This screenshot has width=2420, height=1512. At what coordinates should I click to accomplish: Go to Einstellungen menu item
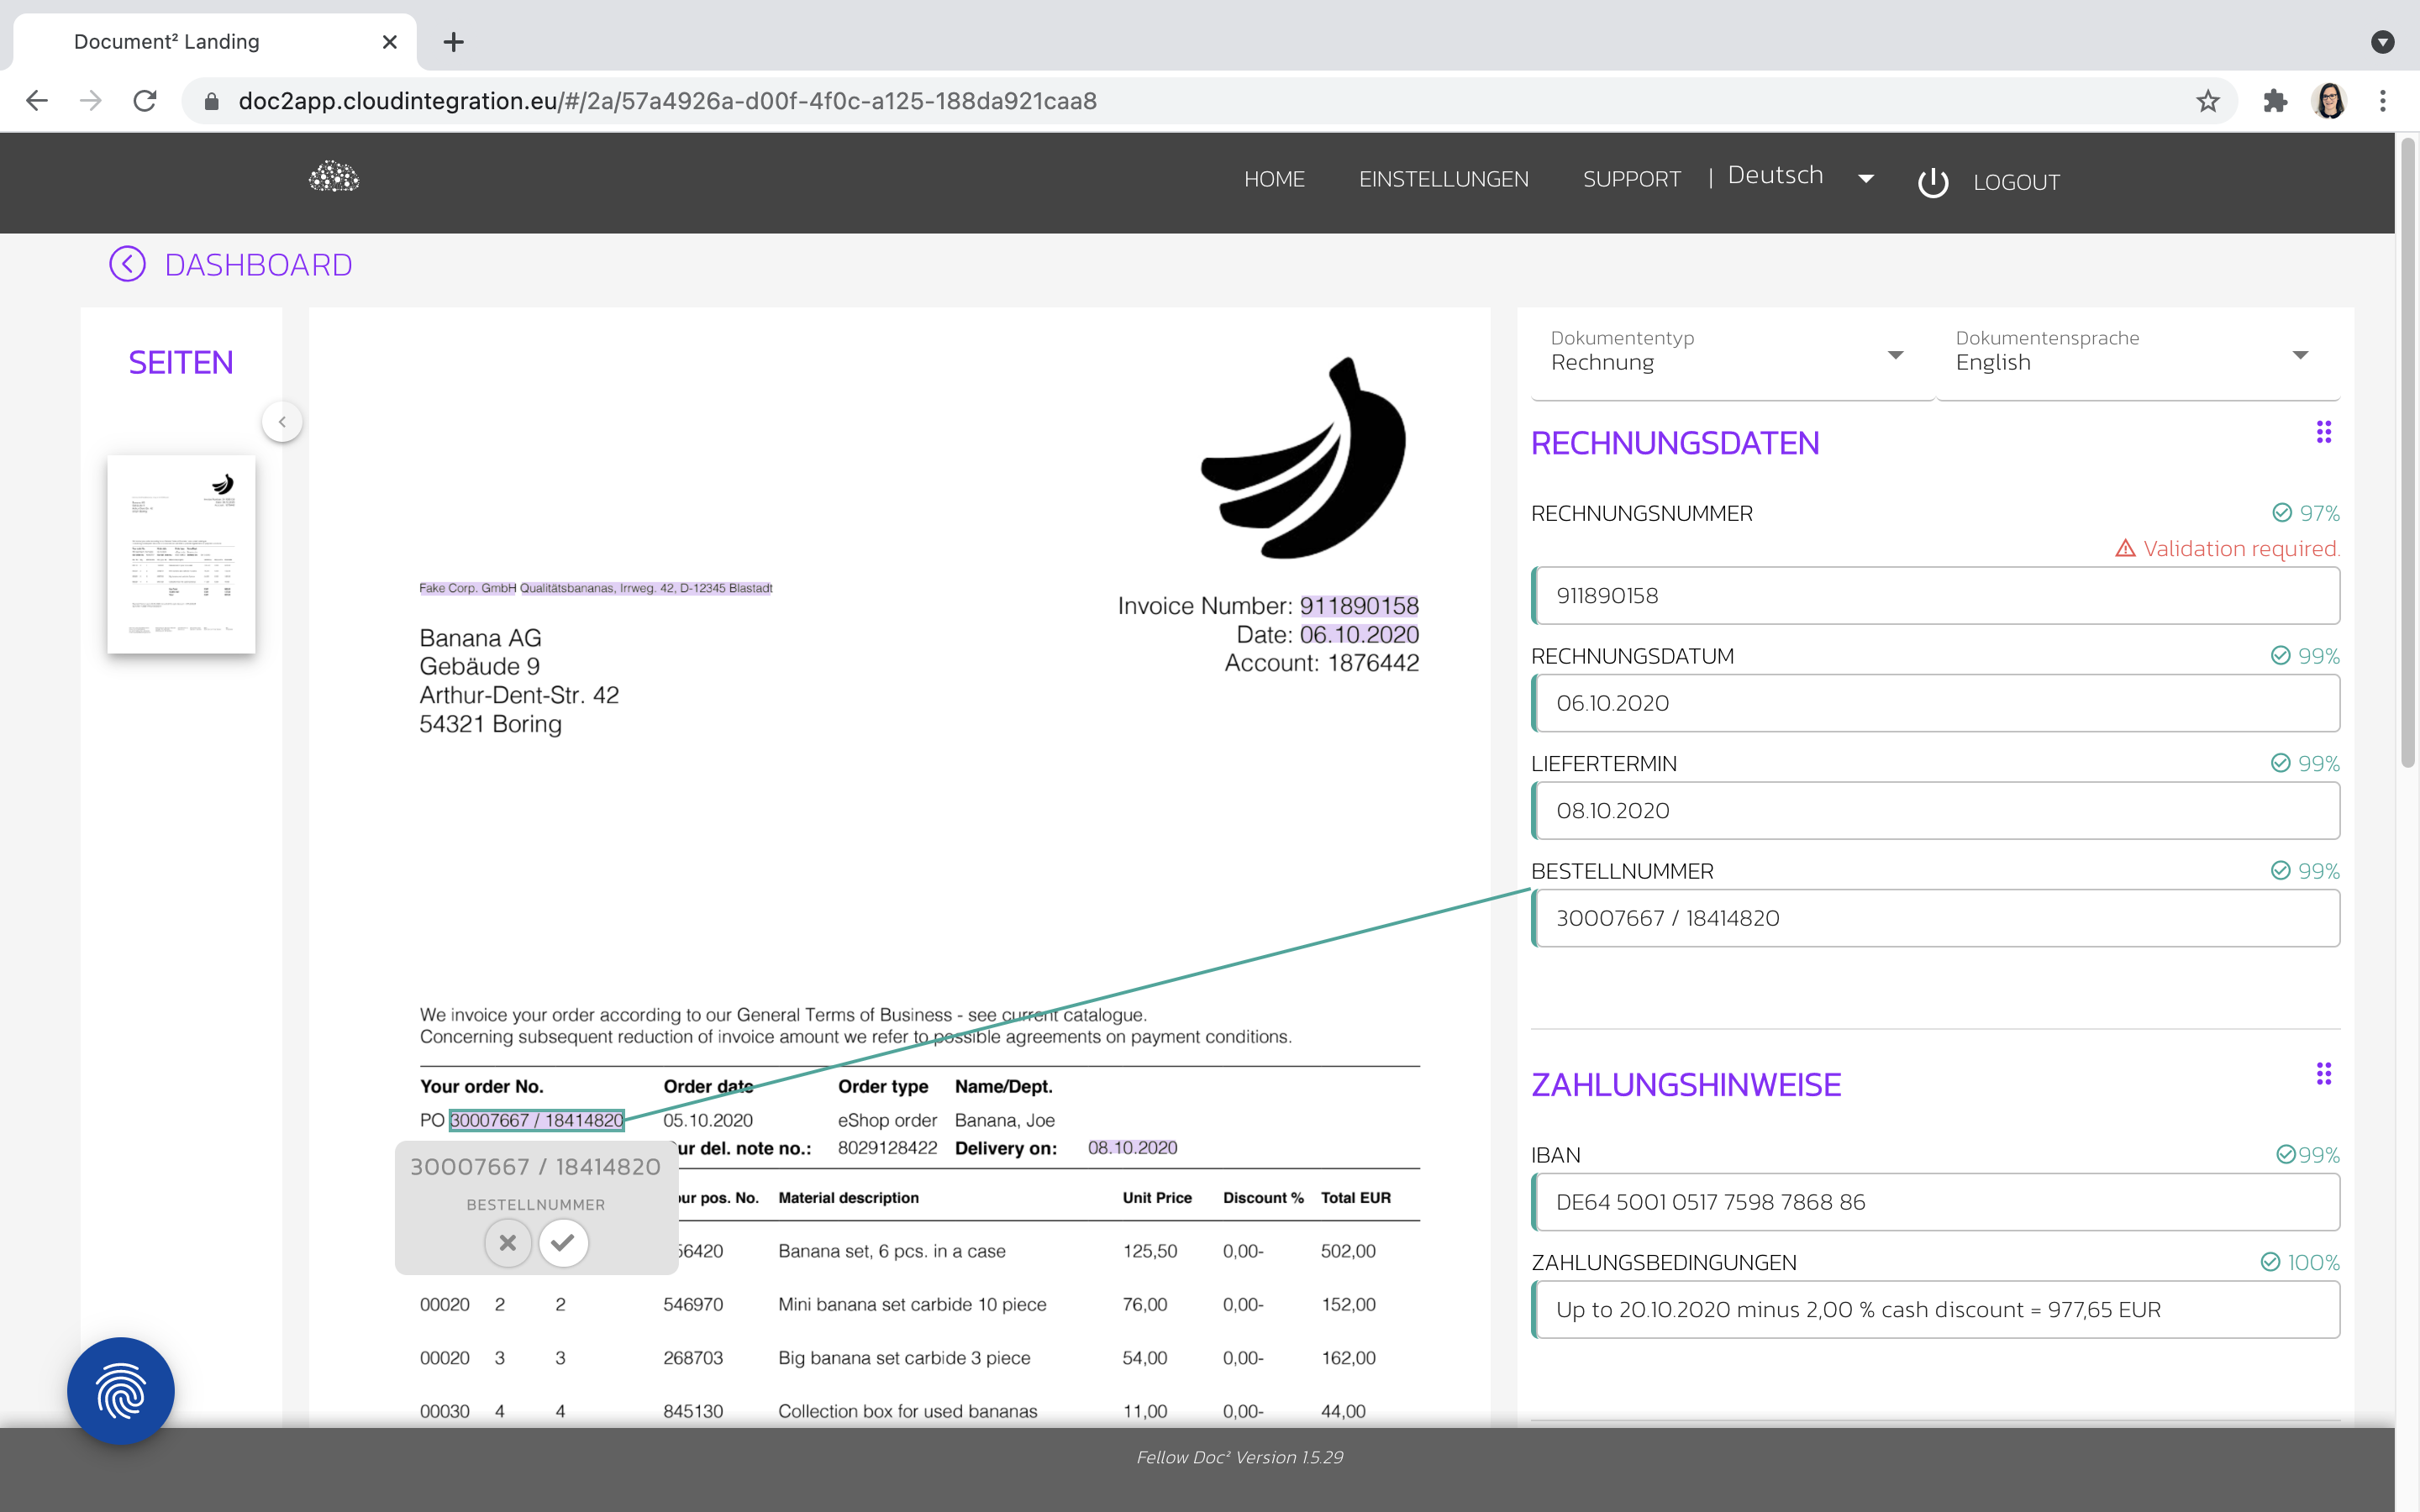pyautogui.click(x=1443, y=179)
